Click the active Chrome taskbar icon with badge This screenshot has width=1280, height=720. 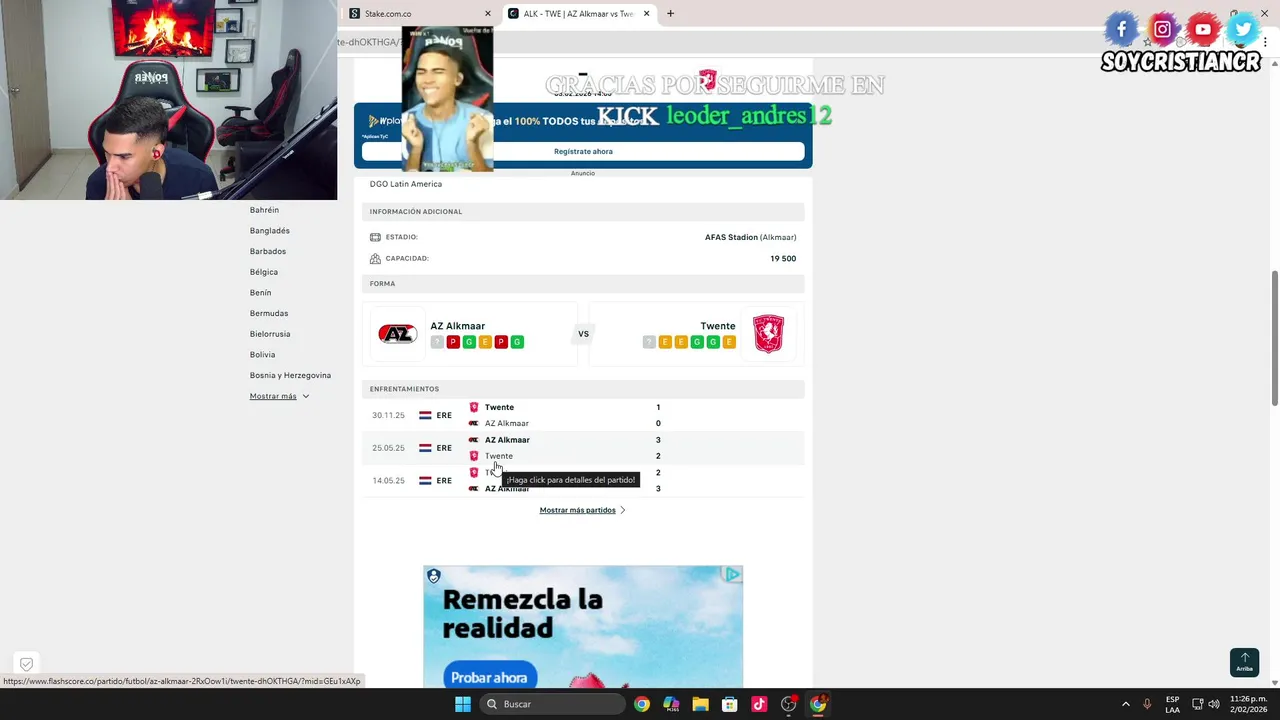[x=818, y=704]
